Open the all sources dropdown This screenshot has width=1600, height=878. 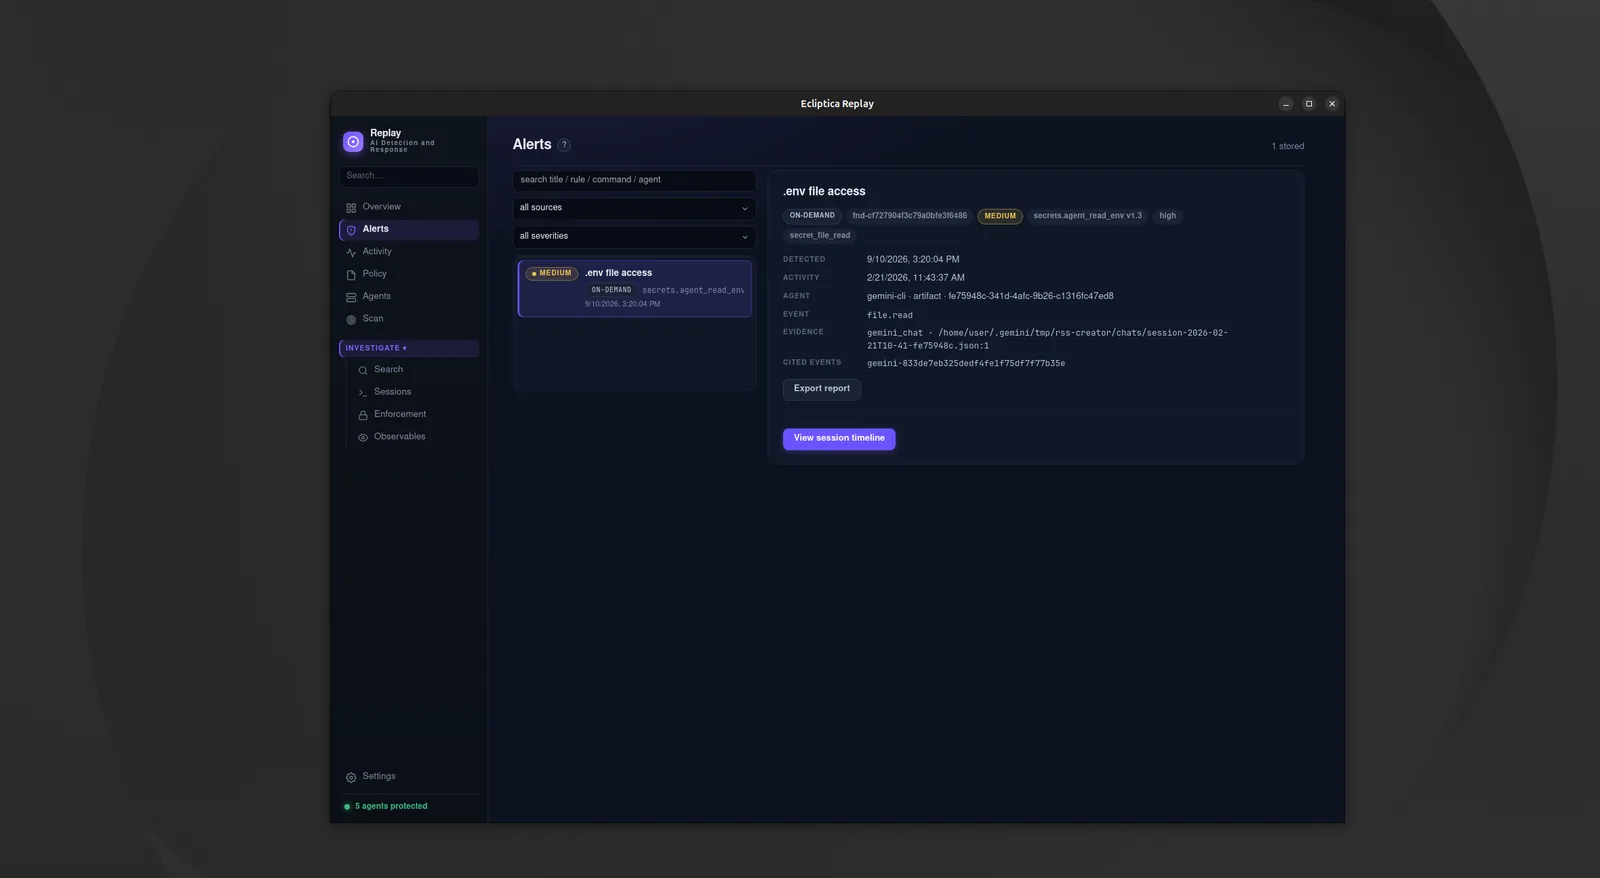coord(634,208)
